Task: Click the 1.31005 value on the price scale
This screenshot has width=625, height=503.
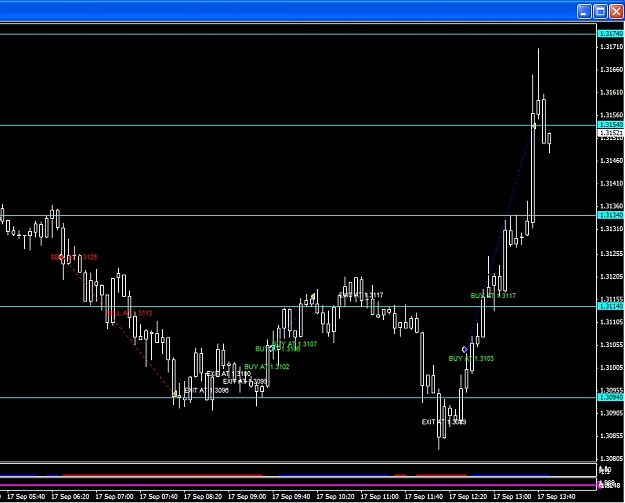Action: 611,367
